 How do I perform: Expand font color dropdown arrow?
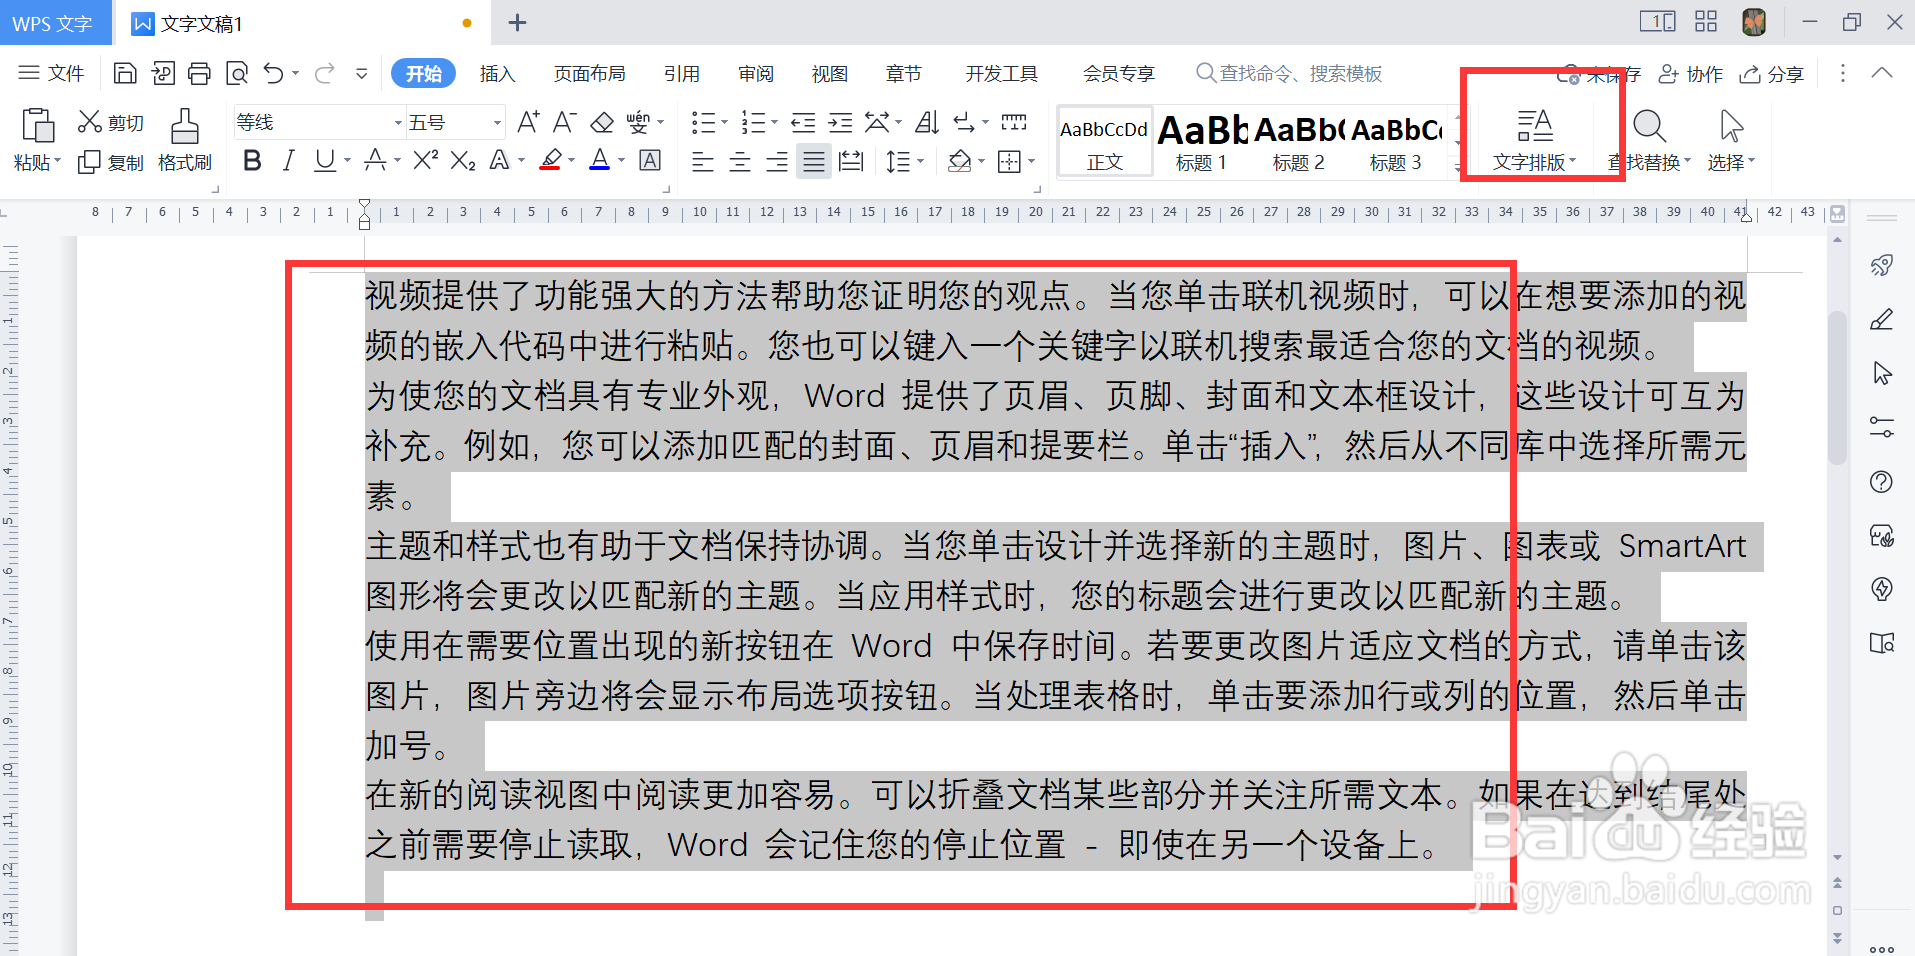coord(621,160)
